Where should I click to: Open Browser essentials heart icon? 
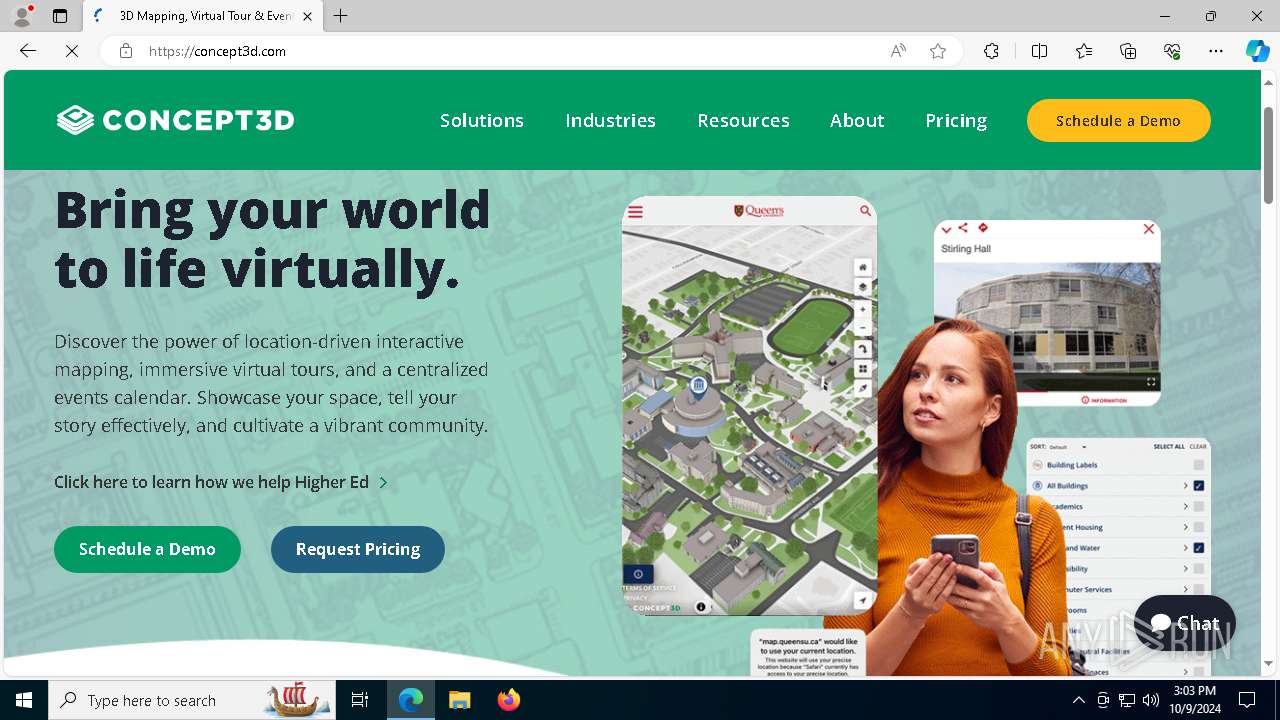coord(1172,51)
